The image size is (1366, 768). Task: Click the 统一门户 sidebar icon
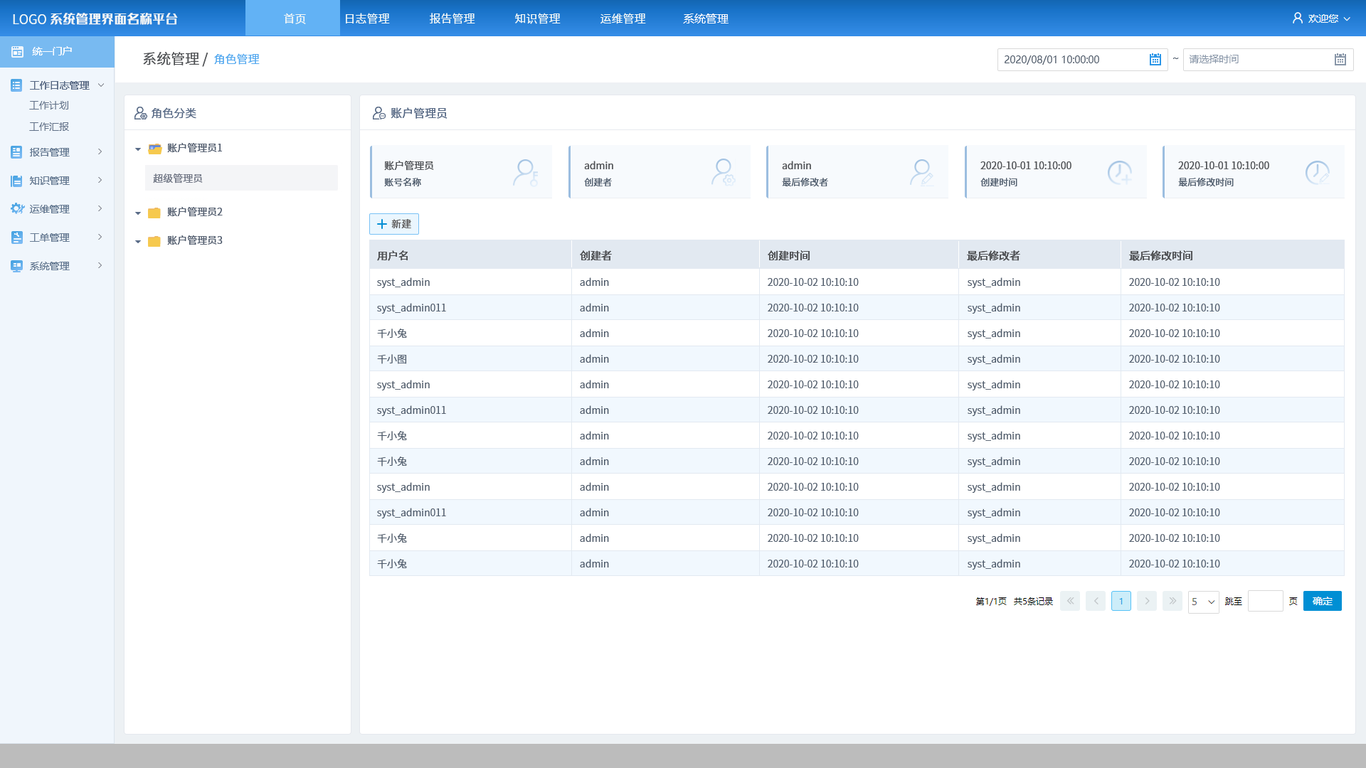17,51
